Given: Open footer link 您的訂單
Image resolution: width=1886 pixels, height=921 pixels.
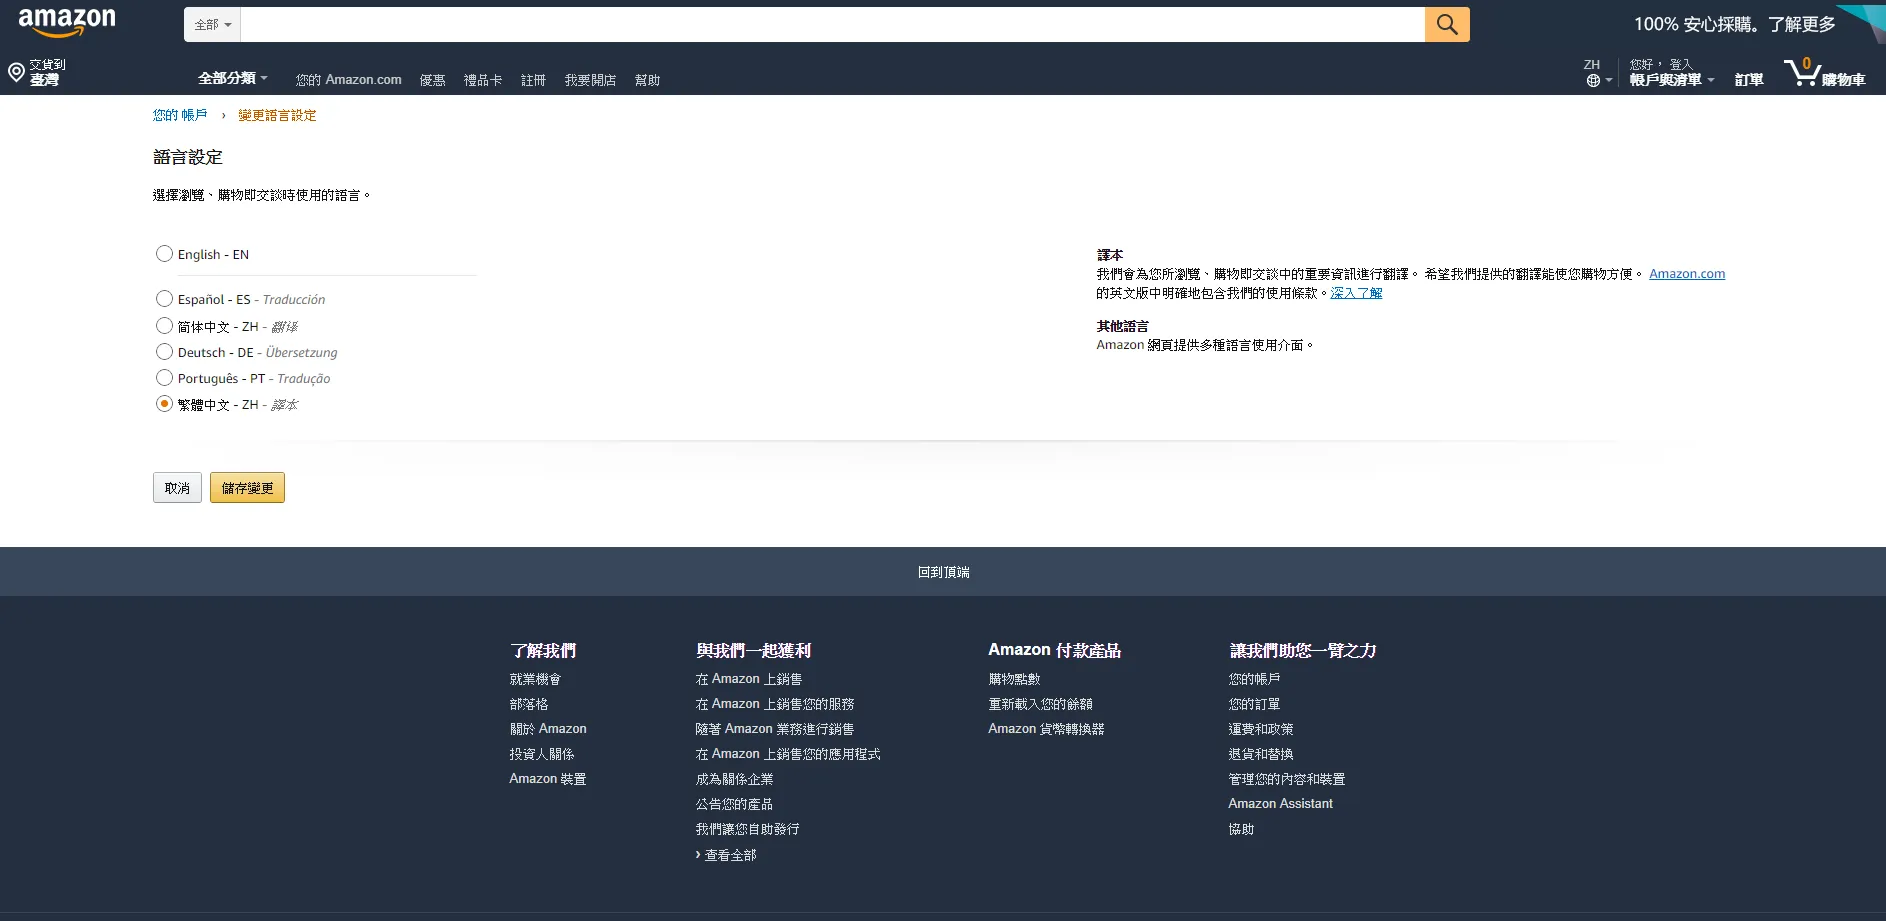Looking at the screenshot, I should pyautogui.click(x=1255, y=704).
